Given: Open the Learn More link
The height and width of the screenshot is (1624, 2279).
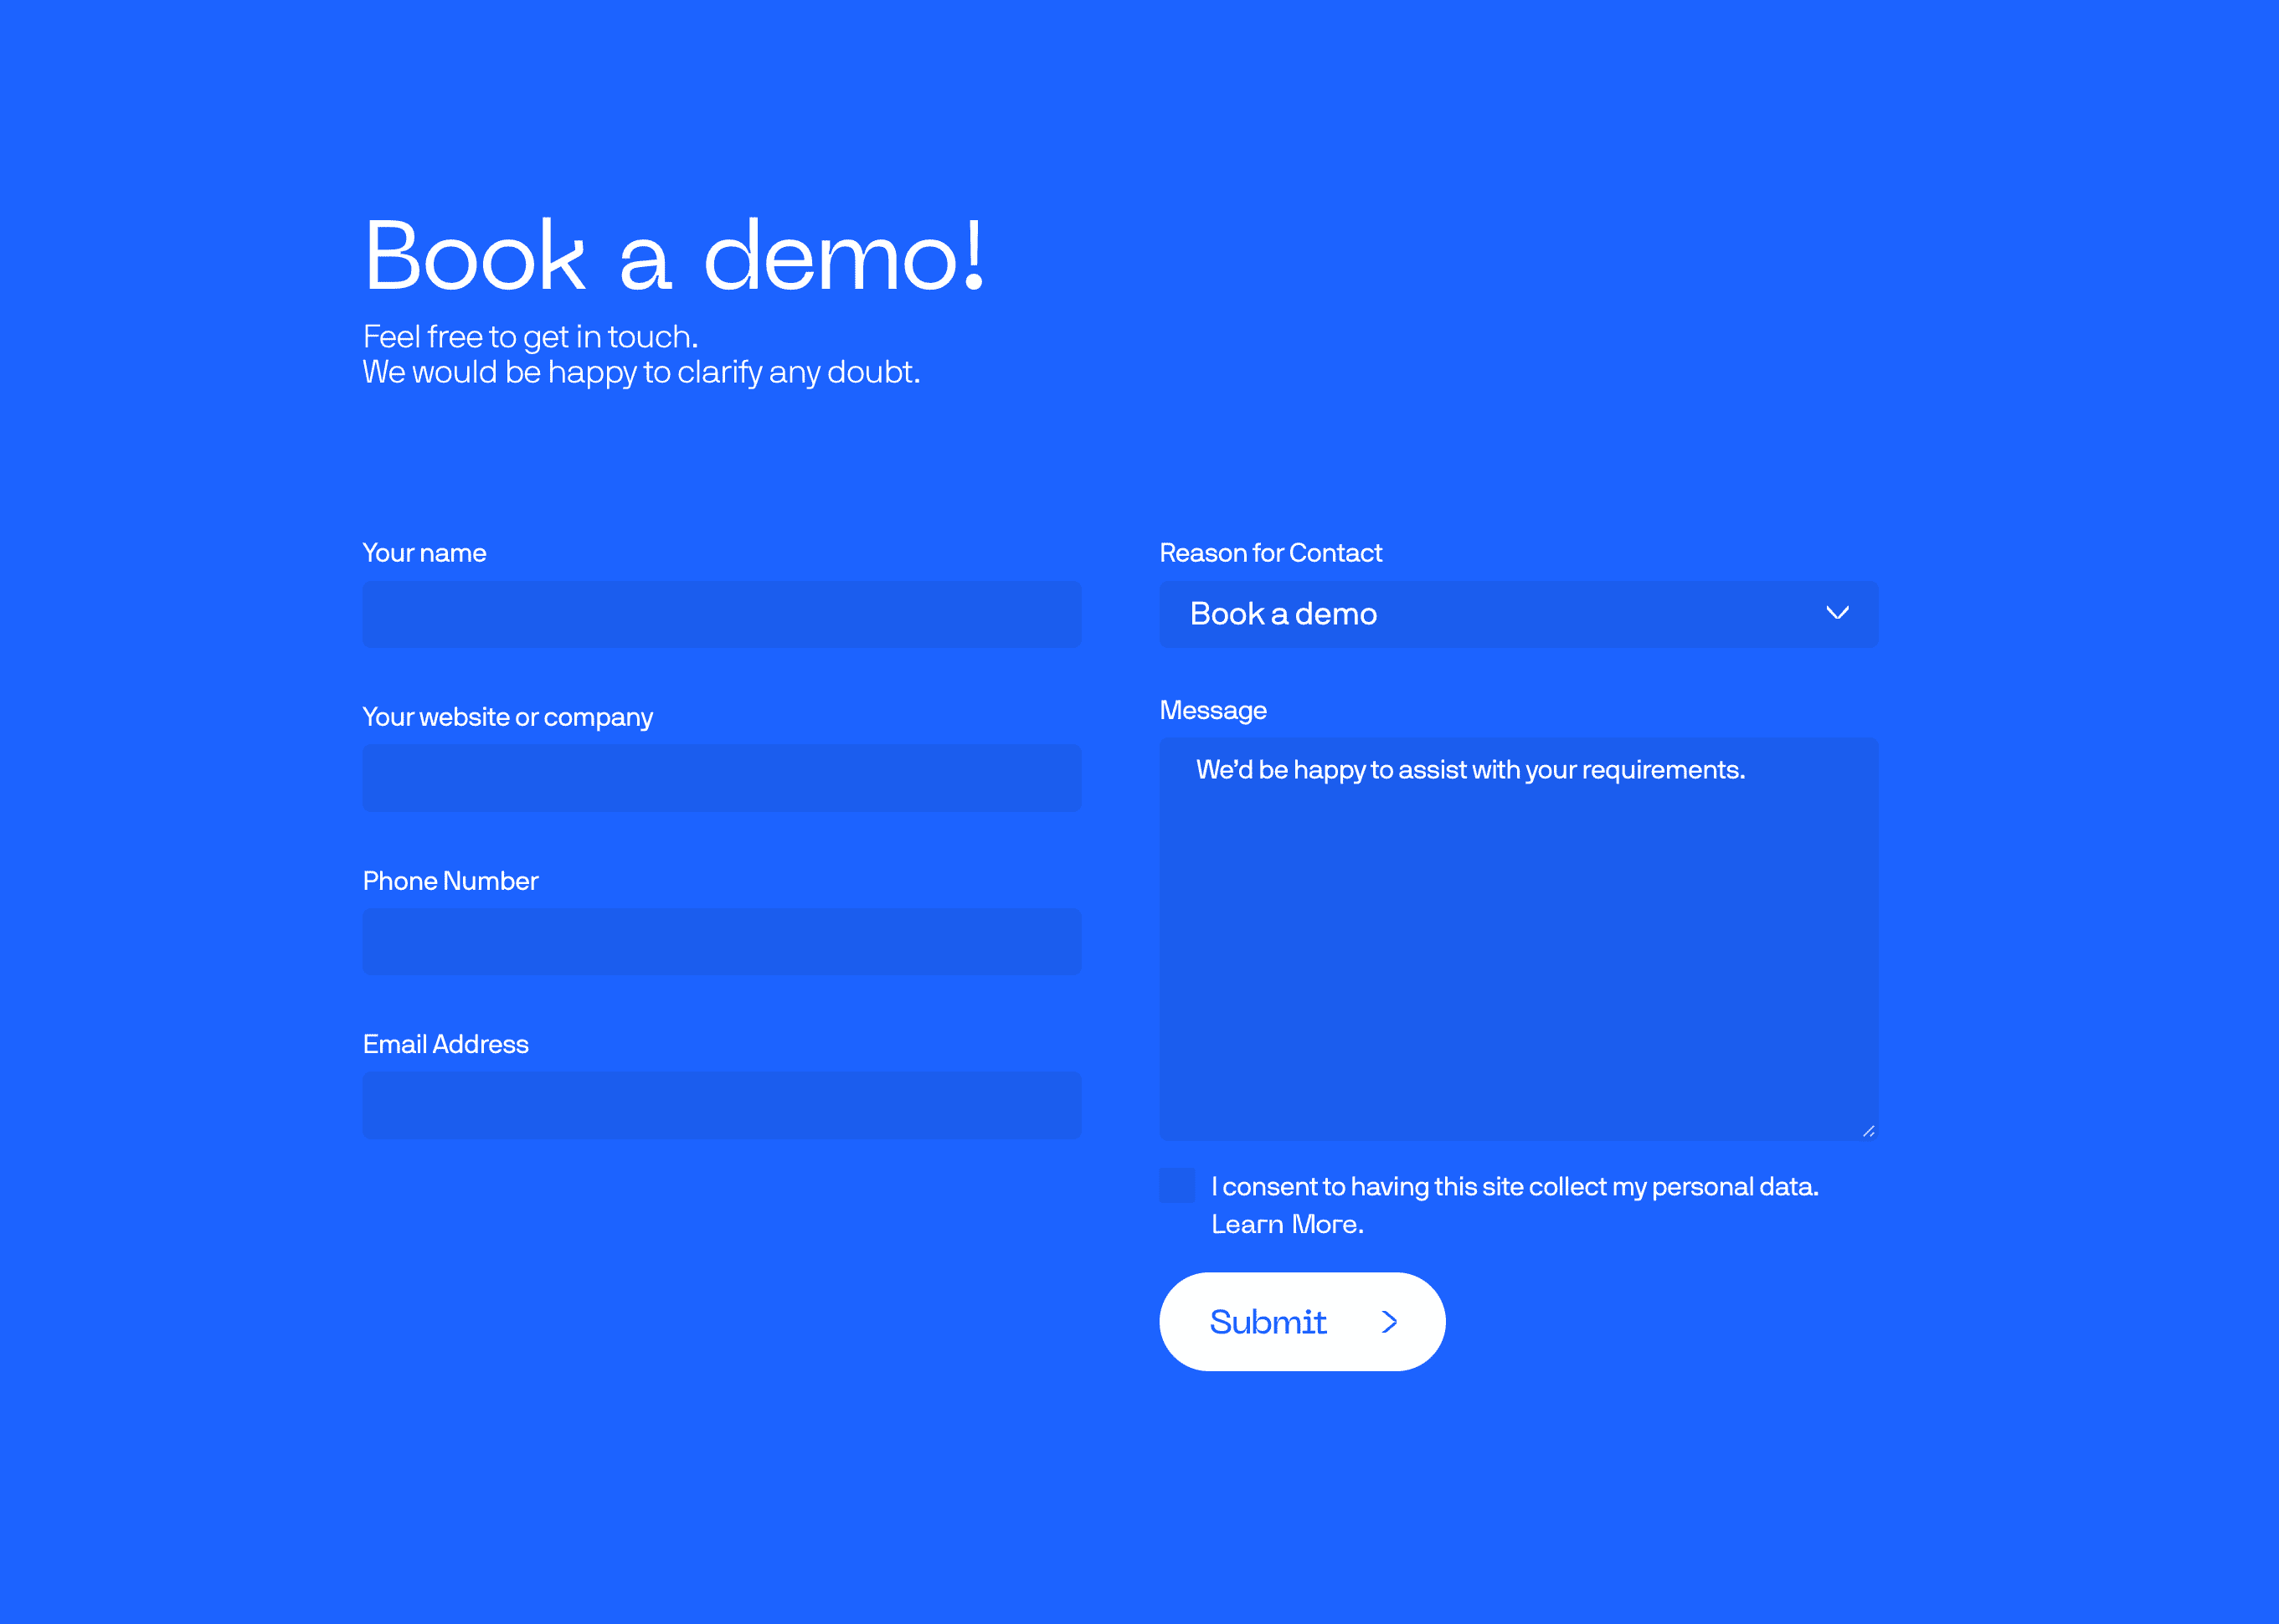Looking at the screenshot, I should coord(1286,1224).
